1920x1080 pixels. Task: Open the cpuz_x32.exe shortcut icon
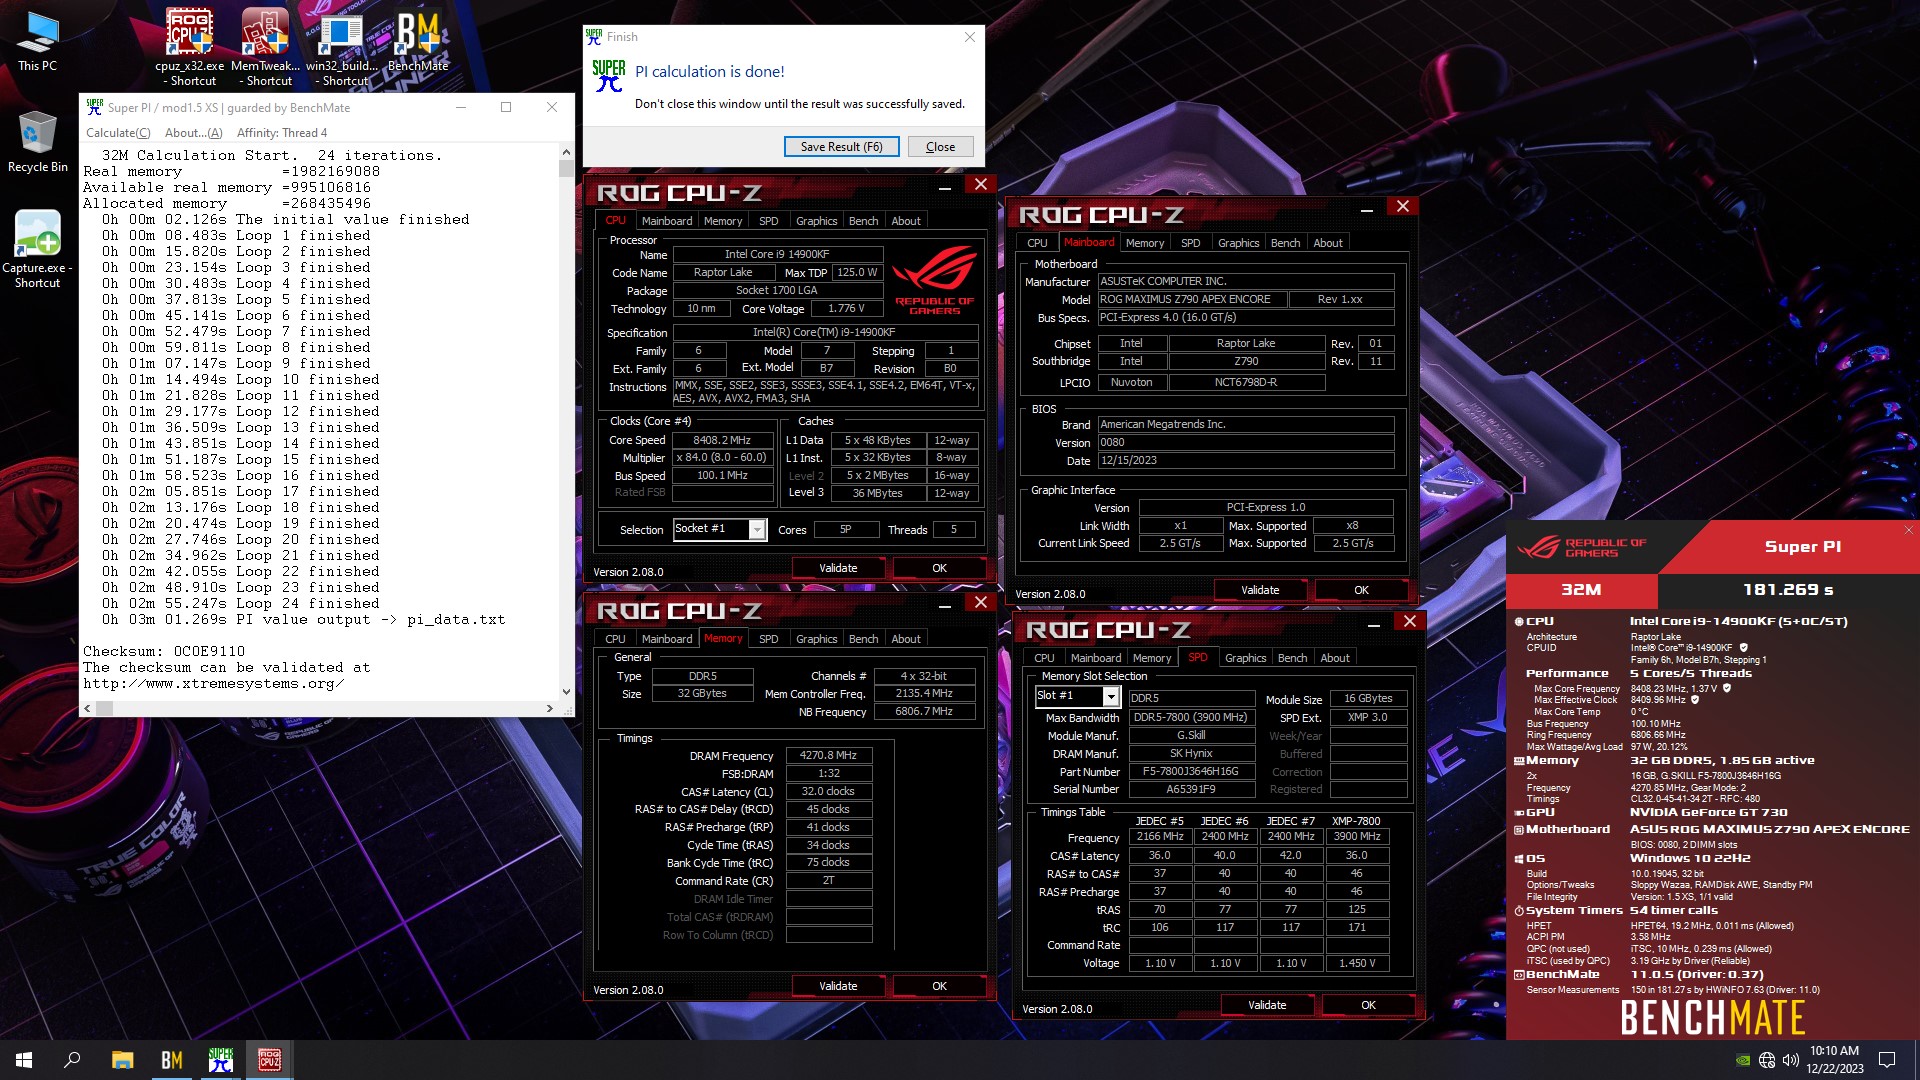click(189, 46)
